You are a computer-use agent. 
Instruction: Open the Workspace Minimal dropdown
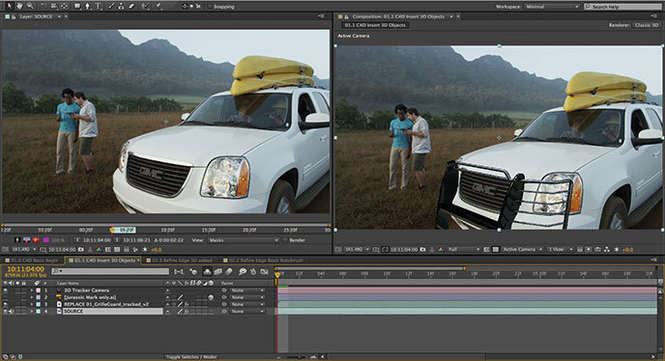tap(552, 7)
